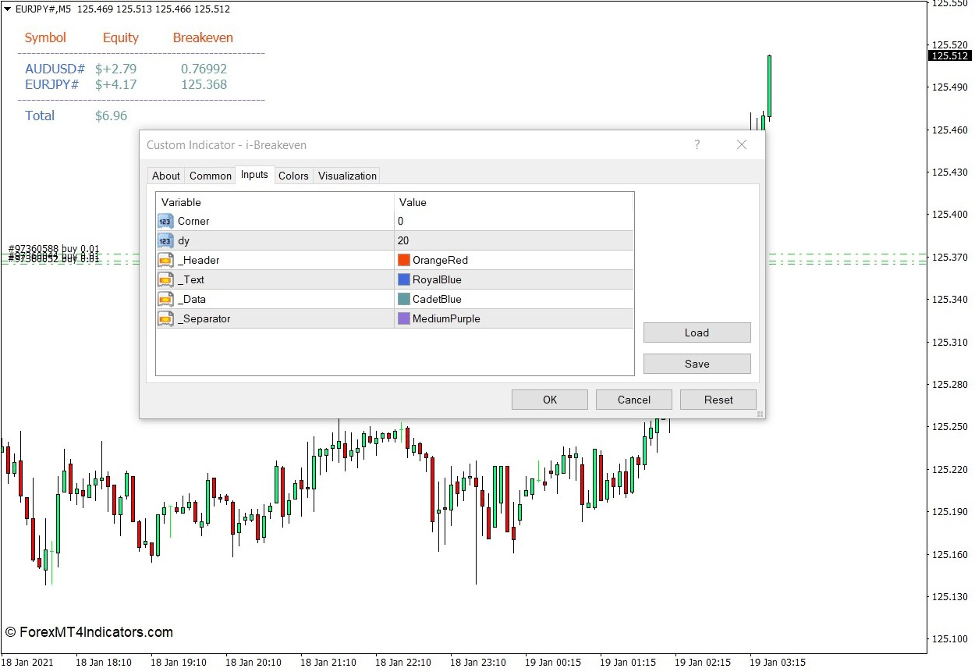Click the color property icon beside _Data

click(164, 298)
